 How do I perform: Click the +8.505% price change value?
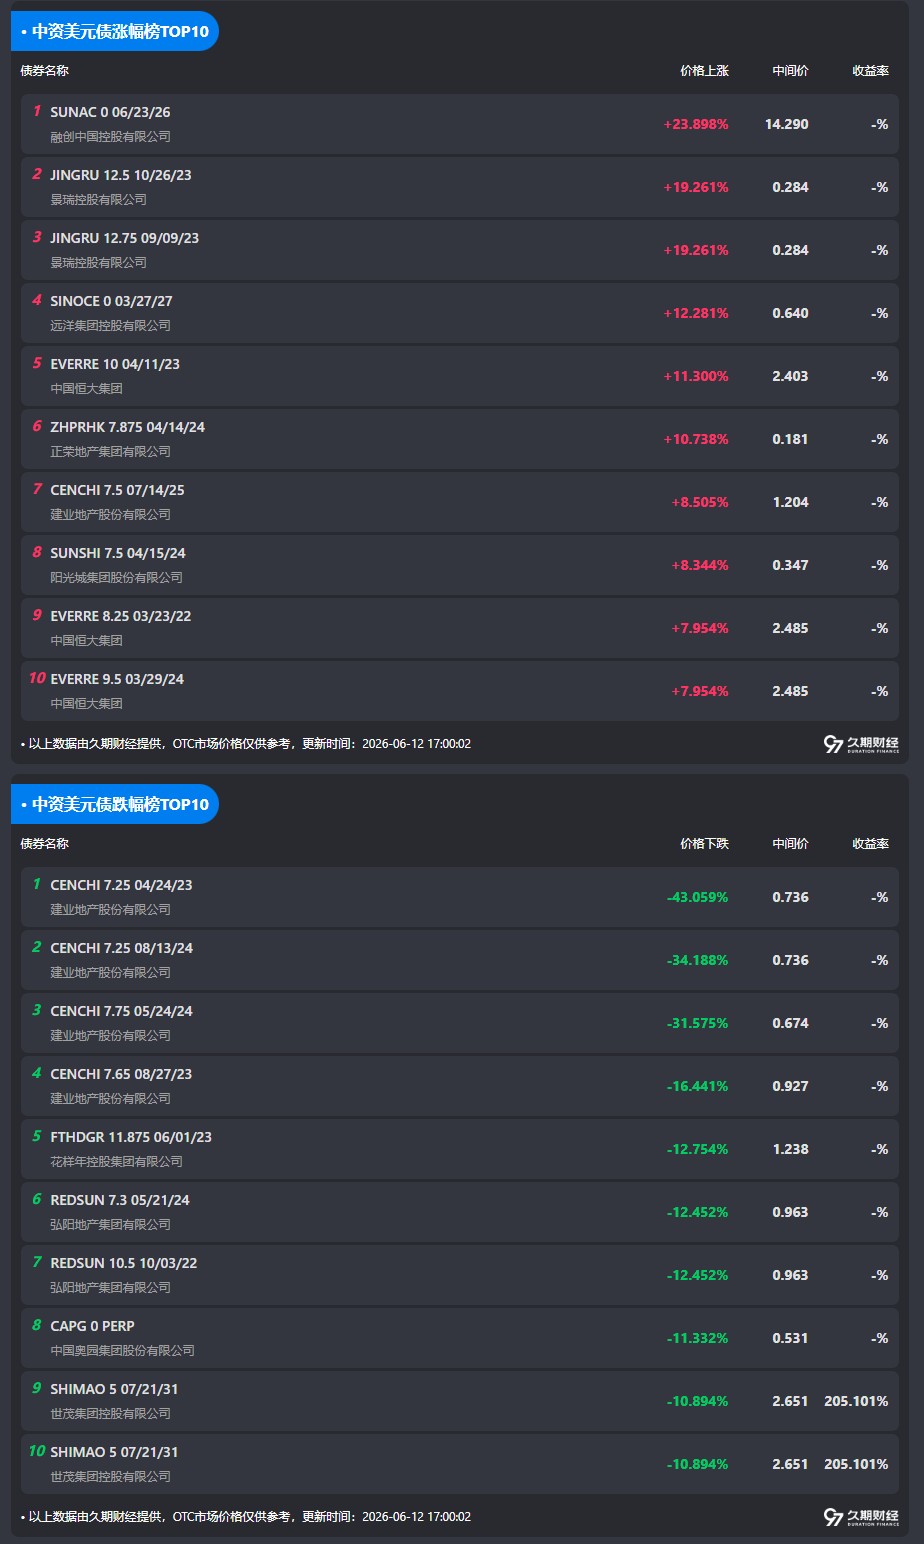coord(700,502)
